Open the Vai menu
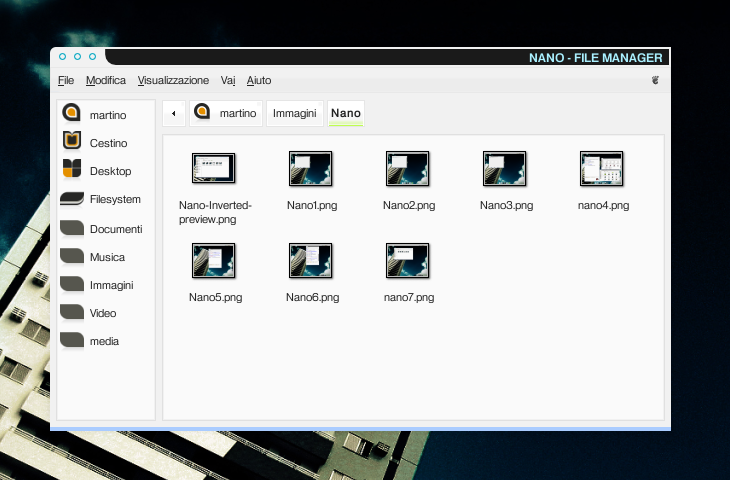This screenshot has height=480, width=730. tap(228, 81)
